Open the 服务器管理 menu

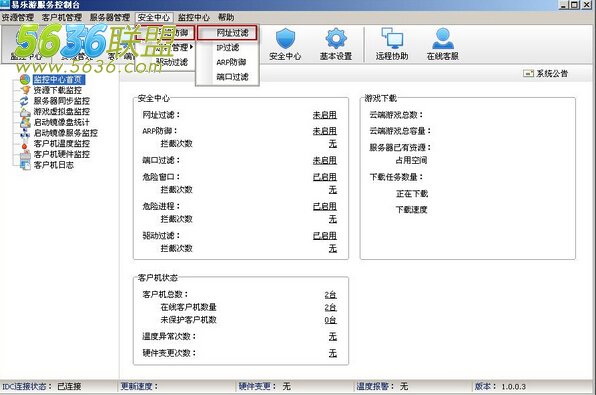click(x=110, y=17)
